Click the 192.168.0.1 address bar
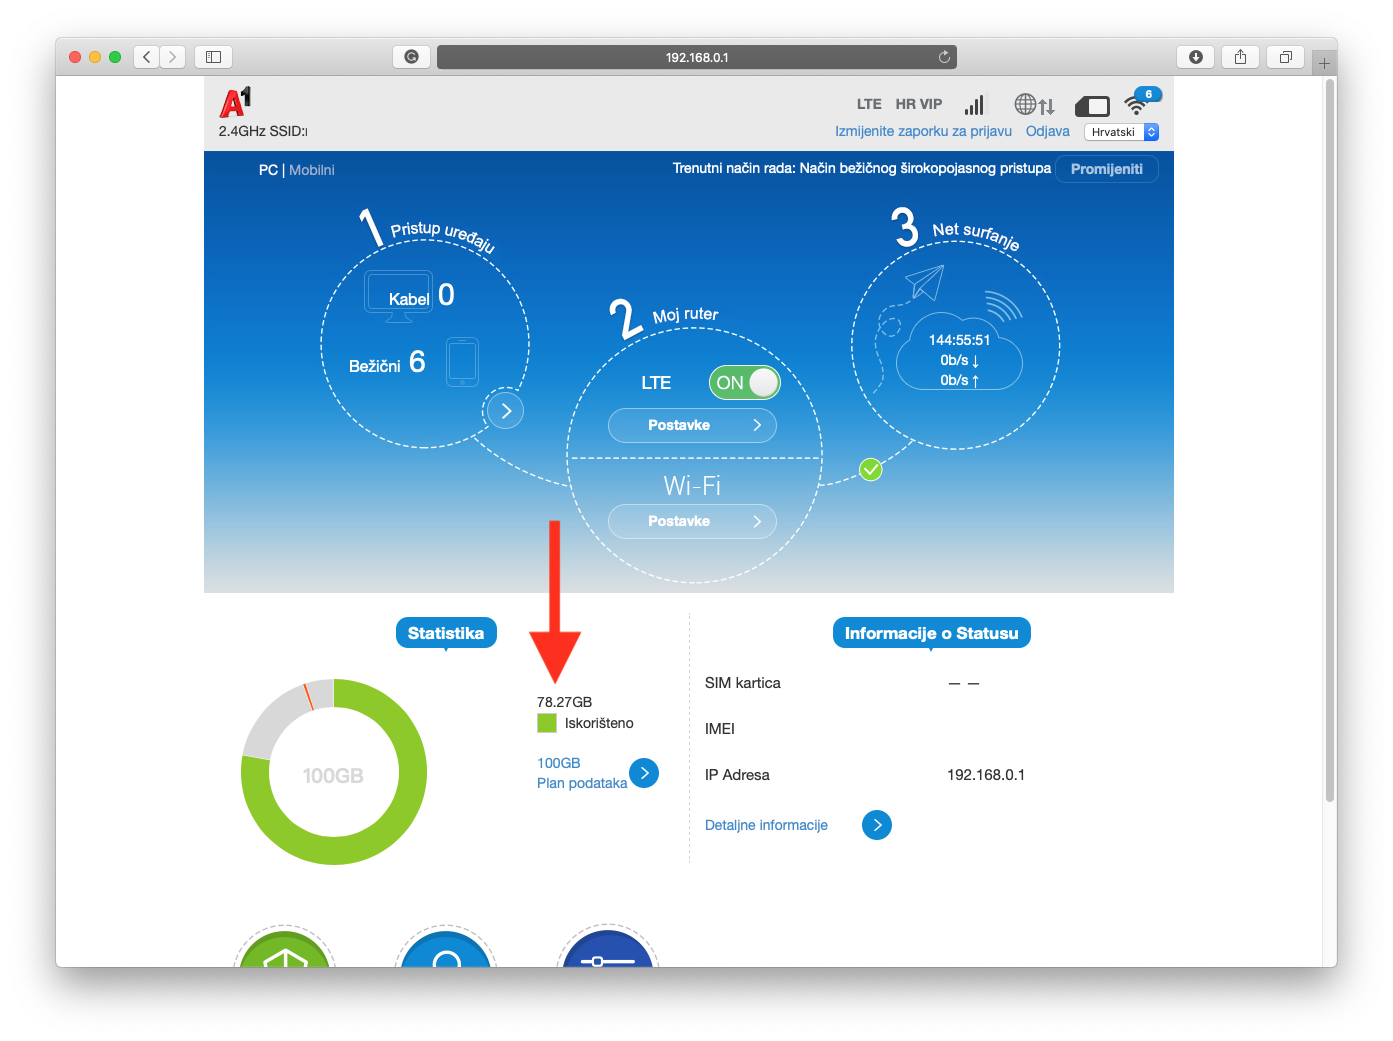 pos(696,57)
